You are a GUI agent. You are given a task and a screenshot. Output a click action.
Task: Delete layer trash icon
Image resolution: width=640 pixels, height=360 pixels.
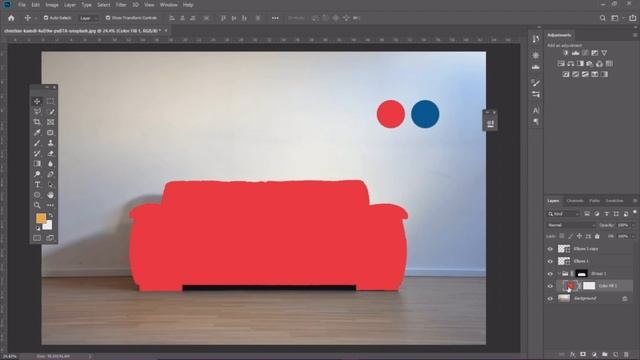tap(626, 355)
